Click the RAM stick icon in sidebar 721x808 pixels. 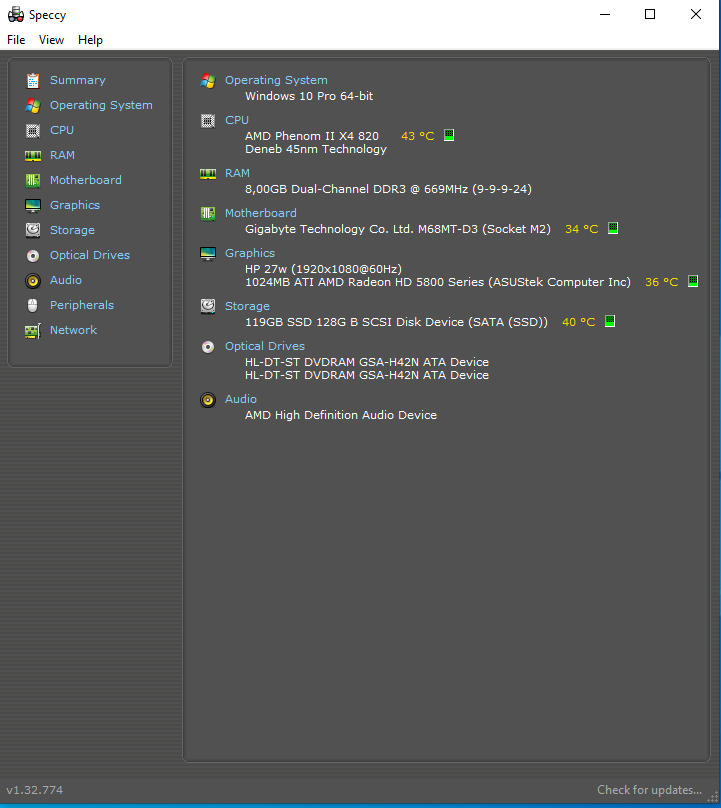pos(33,156)
